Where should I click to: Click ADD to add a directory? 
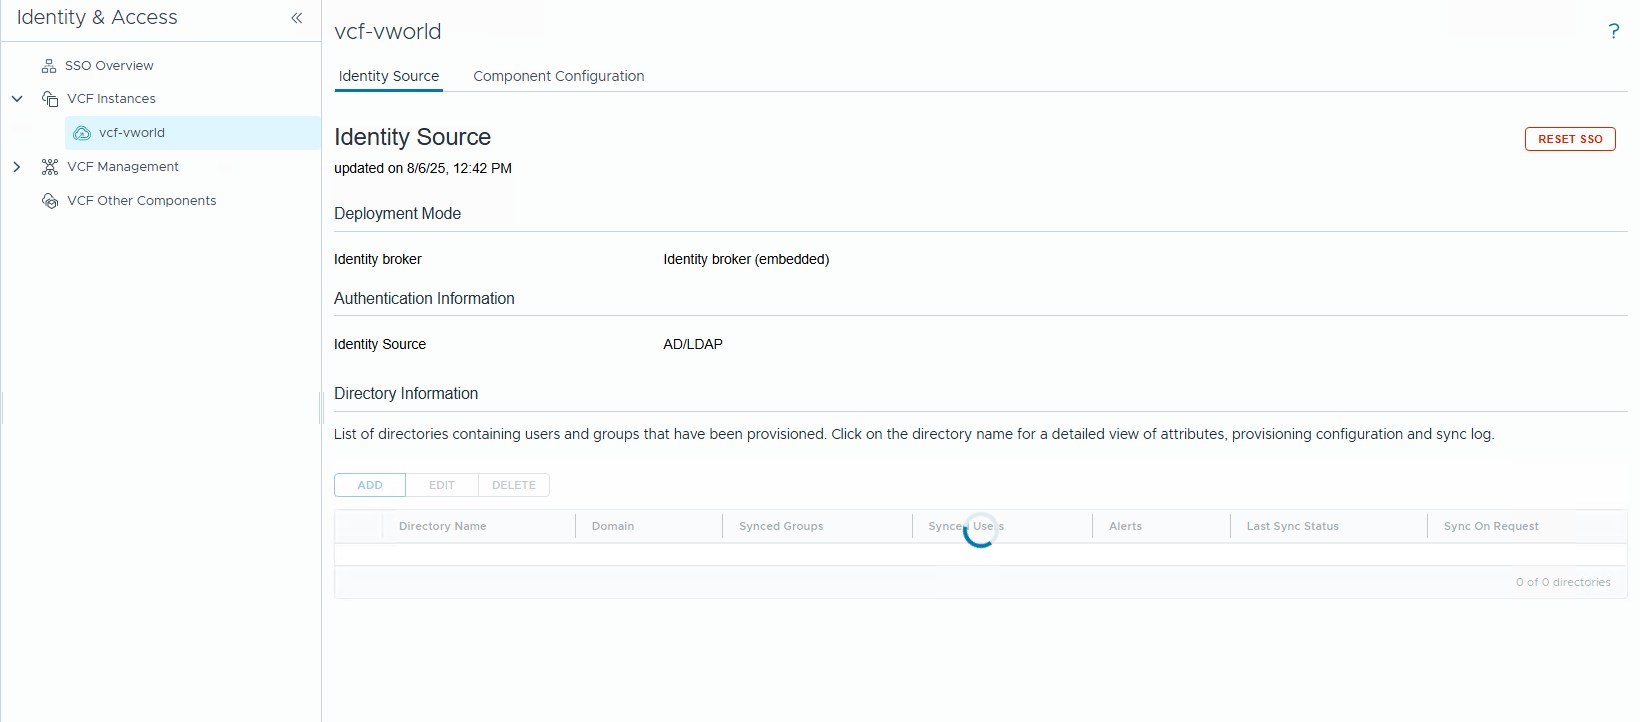[370, 485]
